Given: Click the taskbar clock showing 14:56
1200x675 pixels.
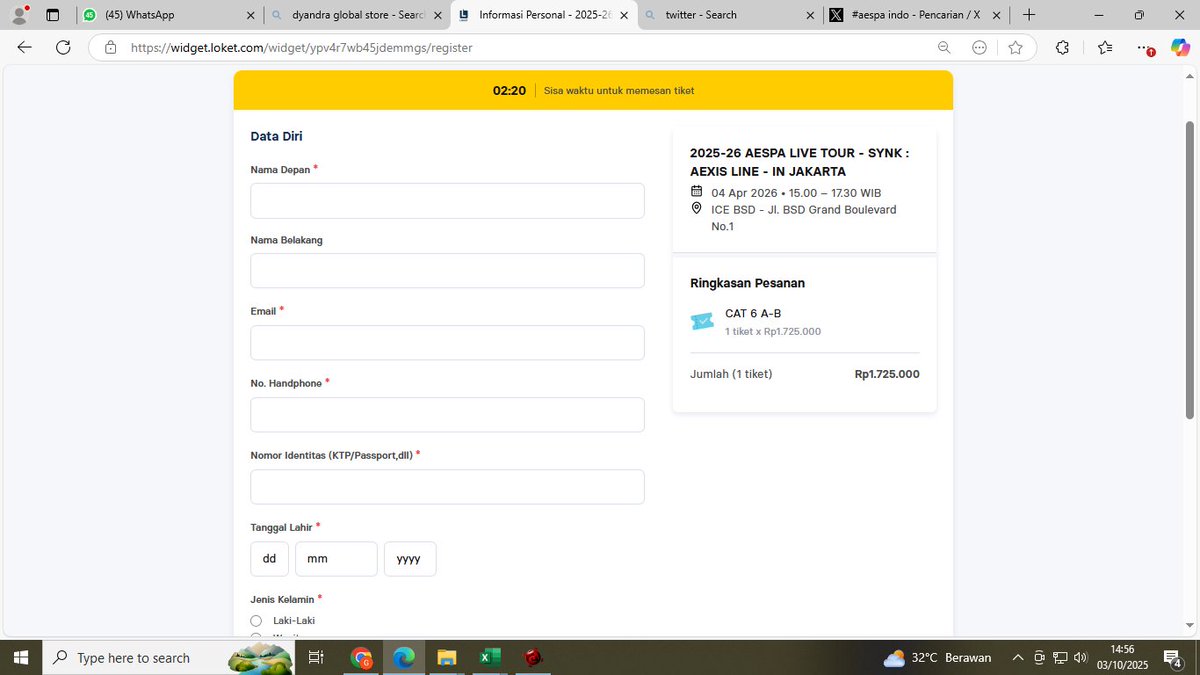Looking at the screenshot, I should (1122, 657).
